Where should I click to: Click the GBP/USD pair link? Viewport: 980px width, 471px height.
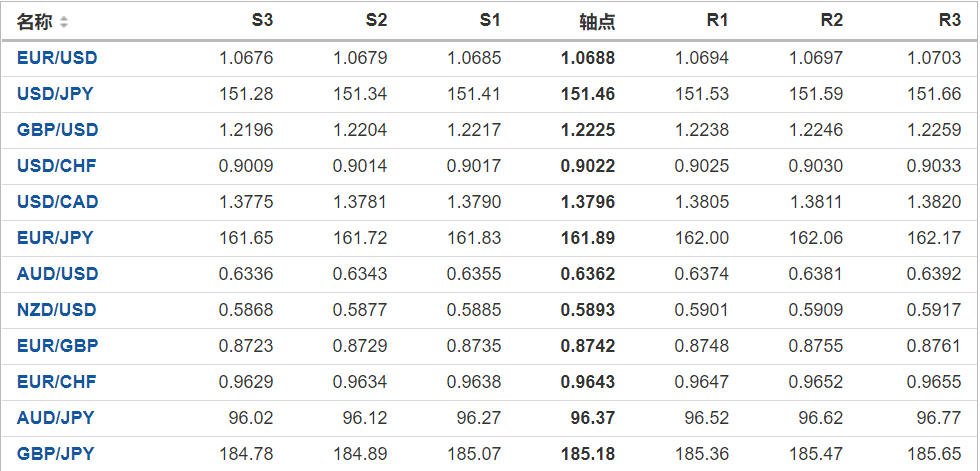(57, 130)
